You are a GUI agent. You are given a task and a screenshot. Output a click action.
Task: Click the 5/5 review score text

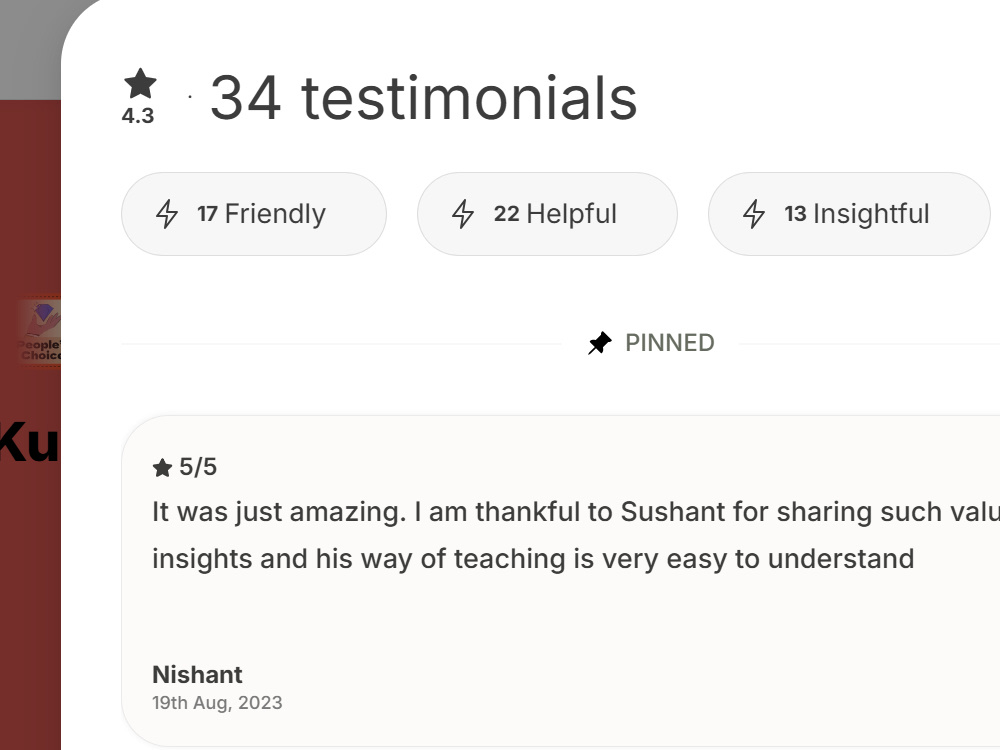[198, 467]
